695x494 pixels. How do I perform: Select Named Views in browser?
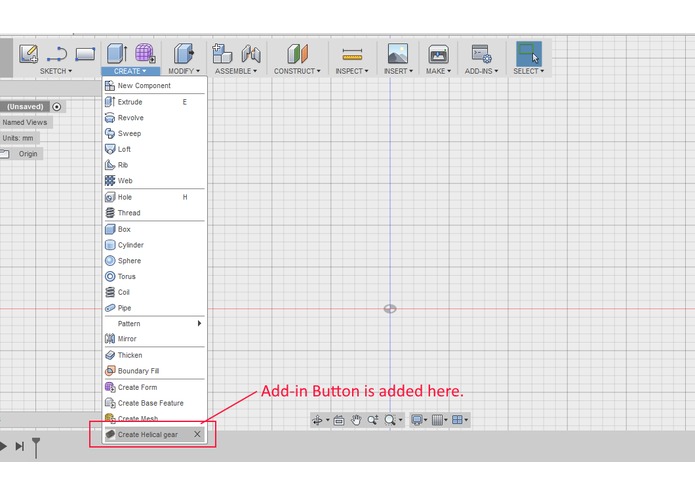(x=25, y=122)
